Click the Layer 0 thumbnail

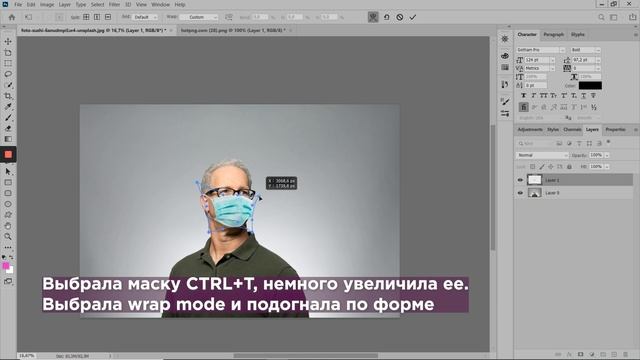point(534,193)
